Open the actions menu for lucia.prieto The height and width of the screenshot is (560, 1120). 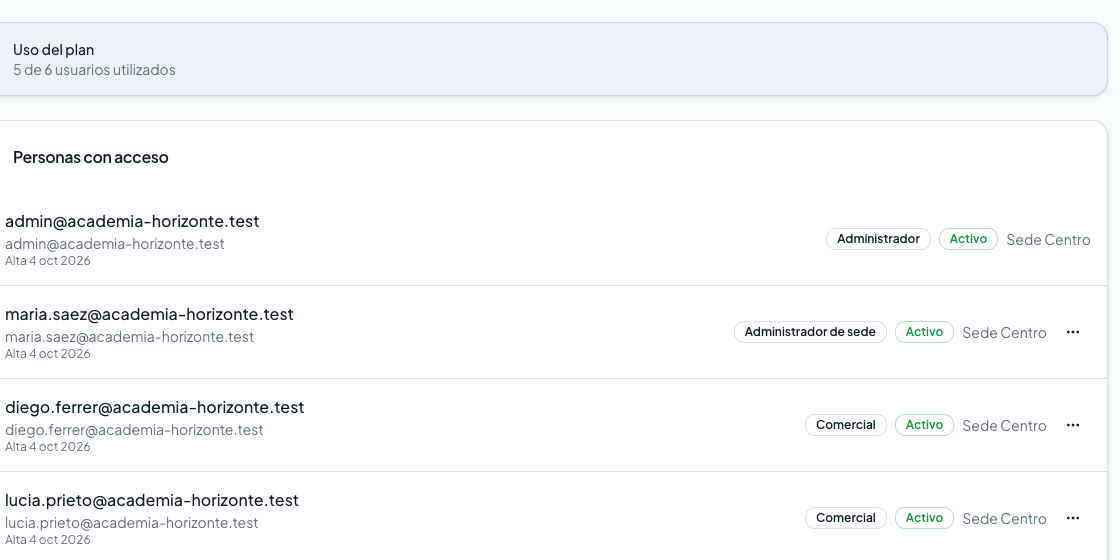1072,518
